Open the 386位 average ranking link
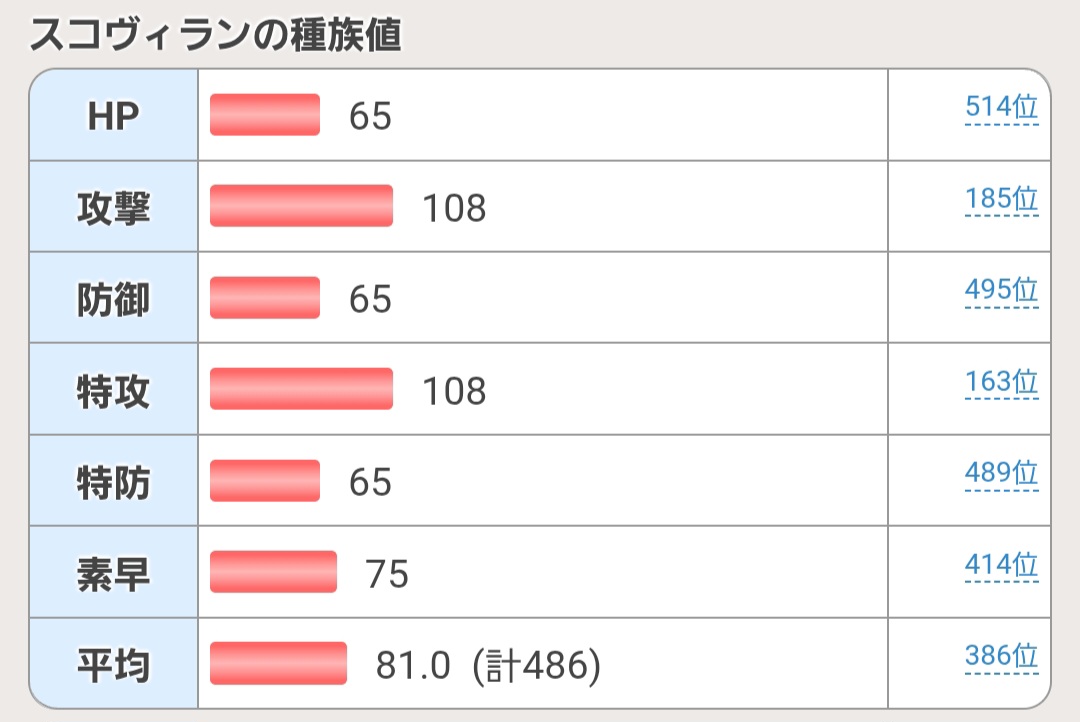The width and height of the screenshot is (1080, 722). pyautogui.click(x=1001, y=656)
